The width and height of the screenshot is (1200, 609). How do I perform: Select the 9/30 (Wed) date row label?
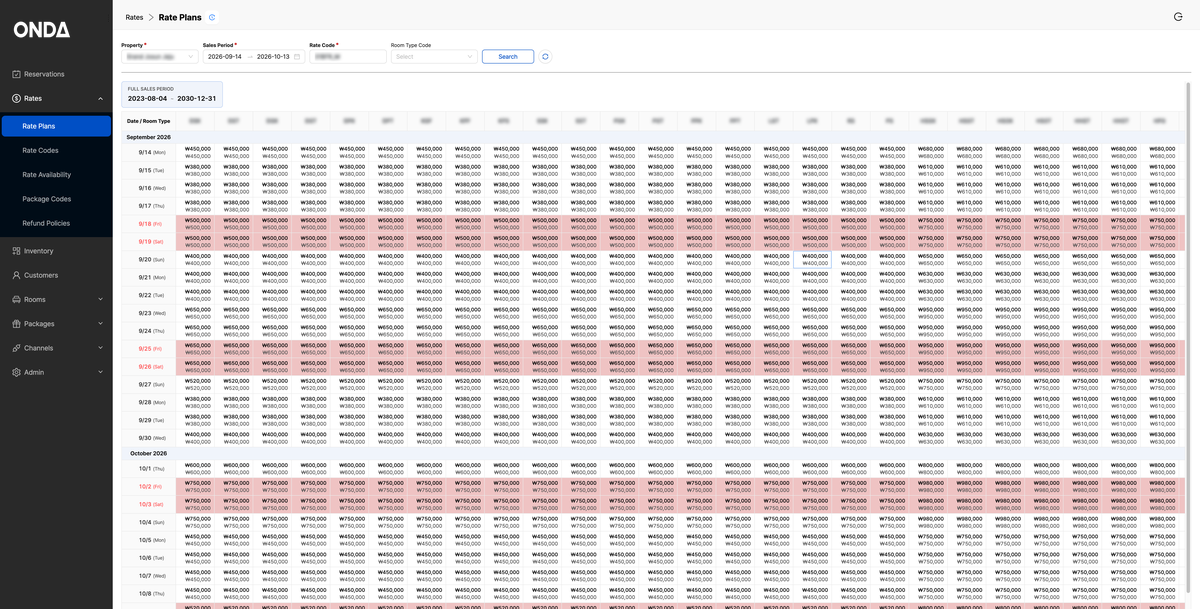[152, 438]
